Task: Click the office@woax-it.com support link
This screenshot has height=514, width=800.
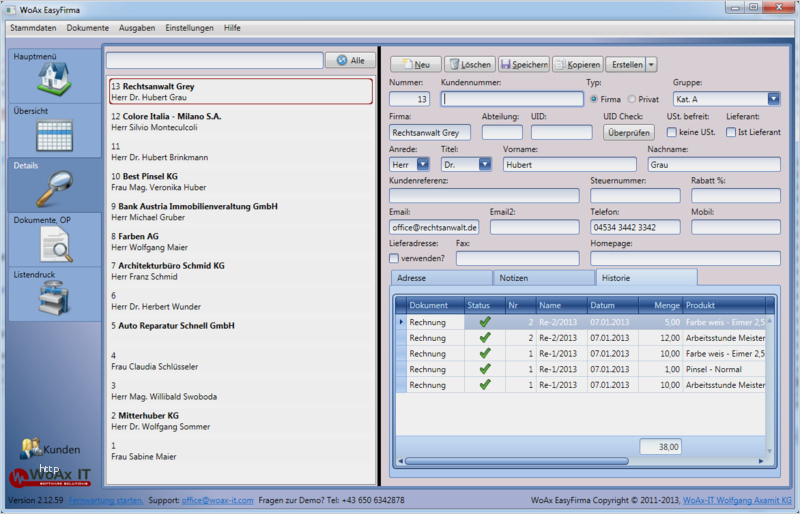Action: click(217, 500)
